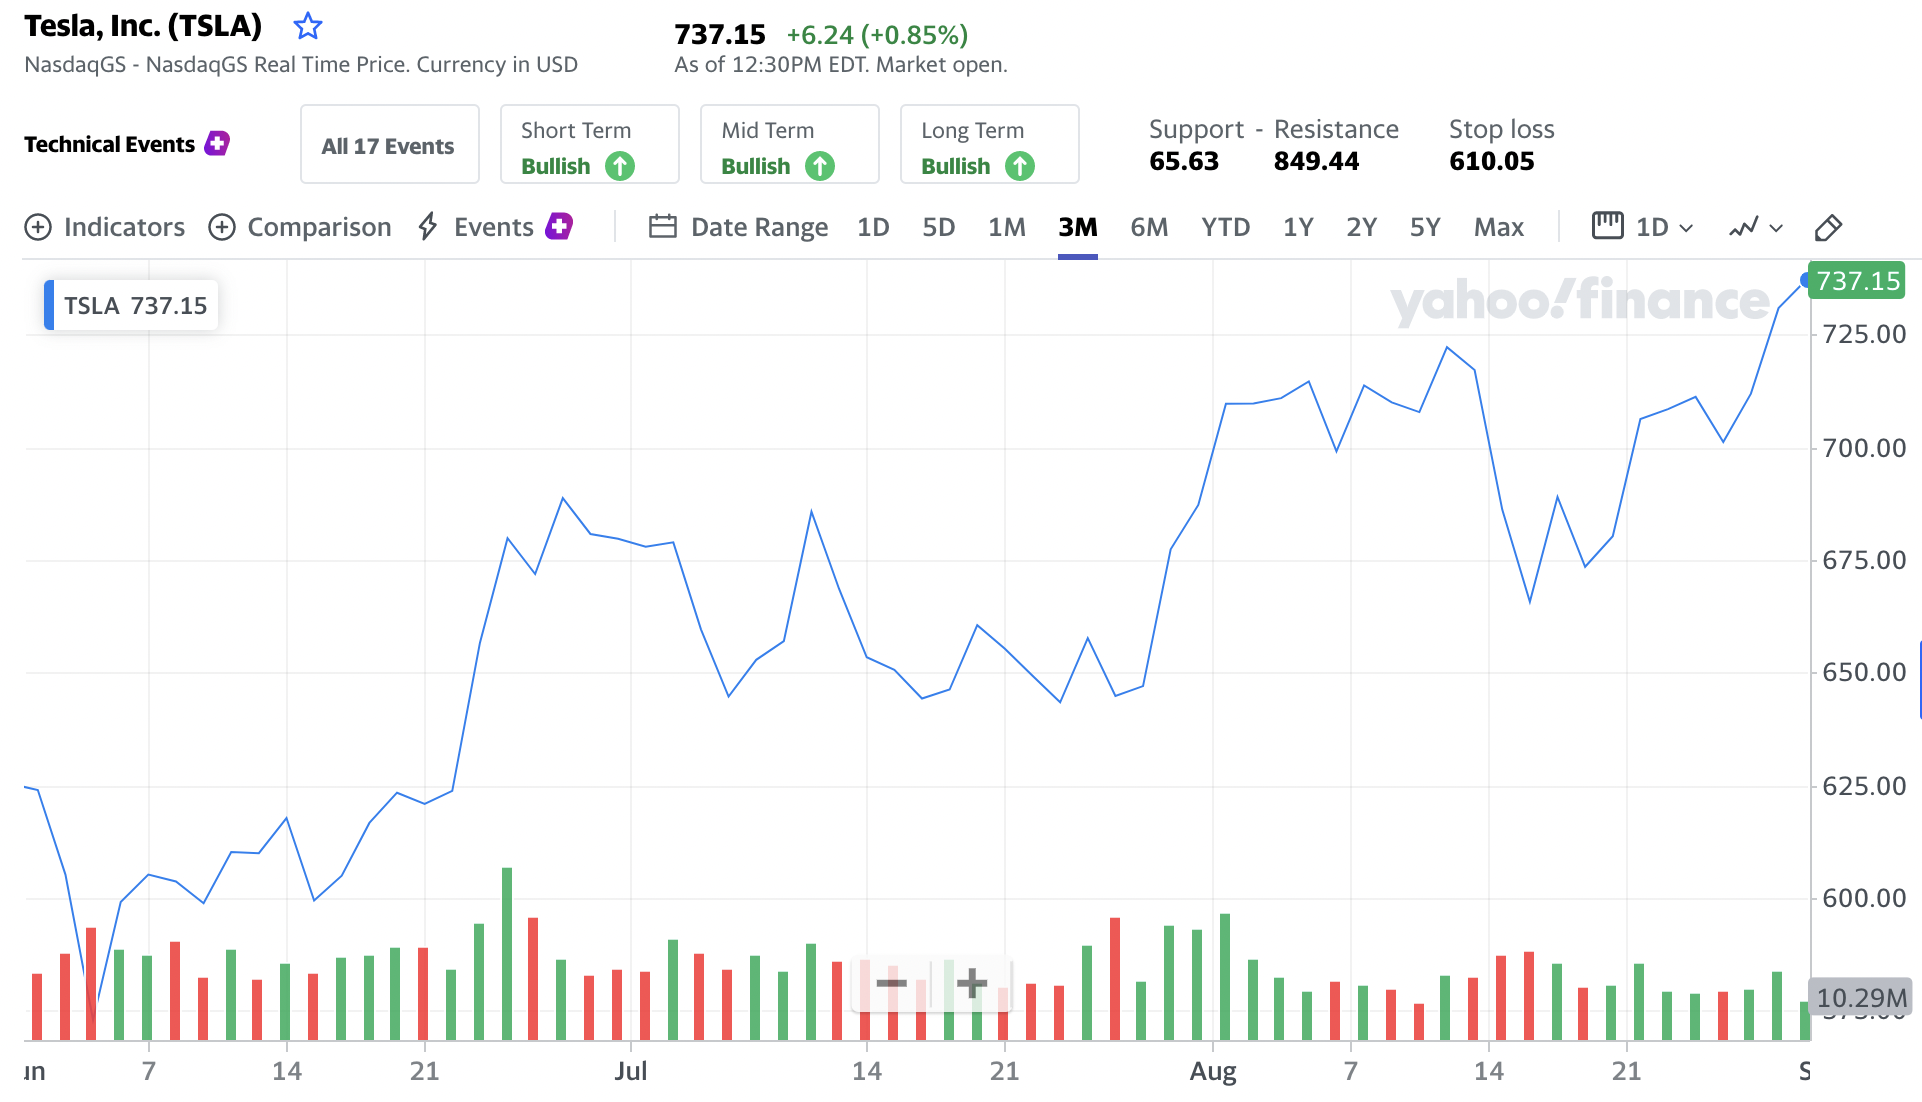Viewport: 1922px width, 1102px height.
Task: Click the green 737.15 price marker
Action: click(x=1857, y=281)
